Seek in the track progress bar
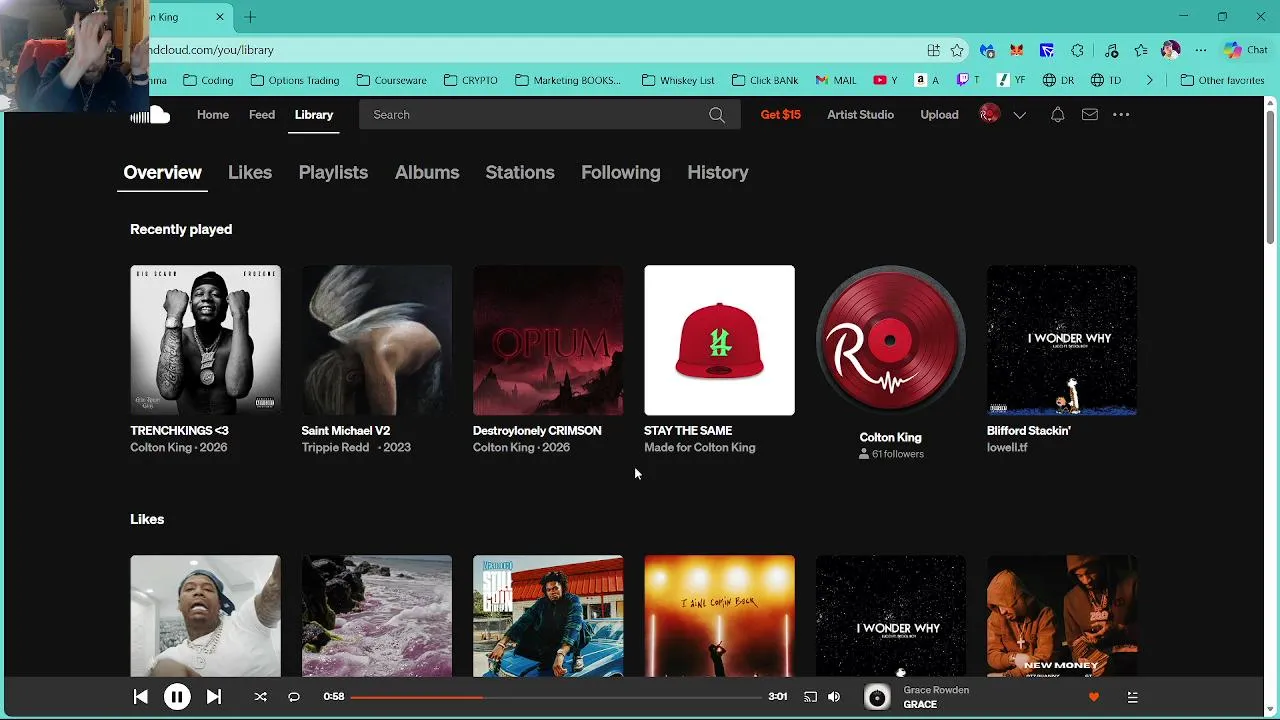The height and width of the screenshot is (720, 1280). [557, 697]
